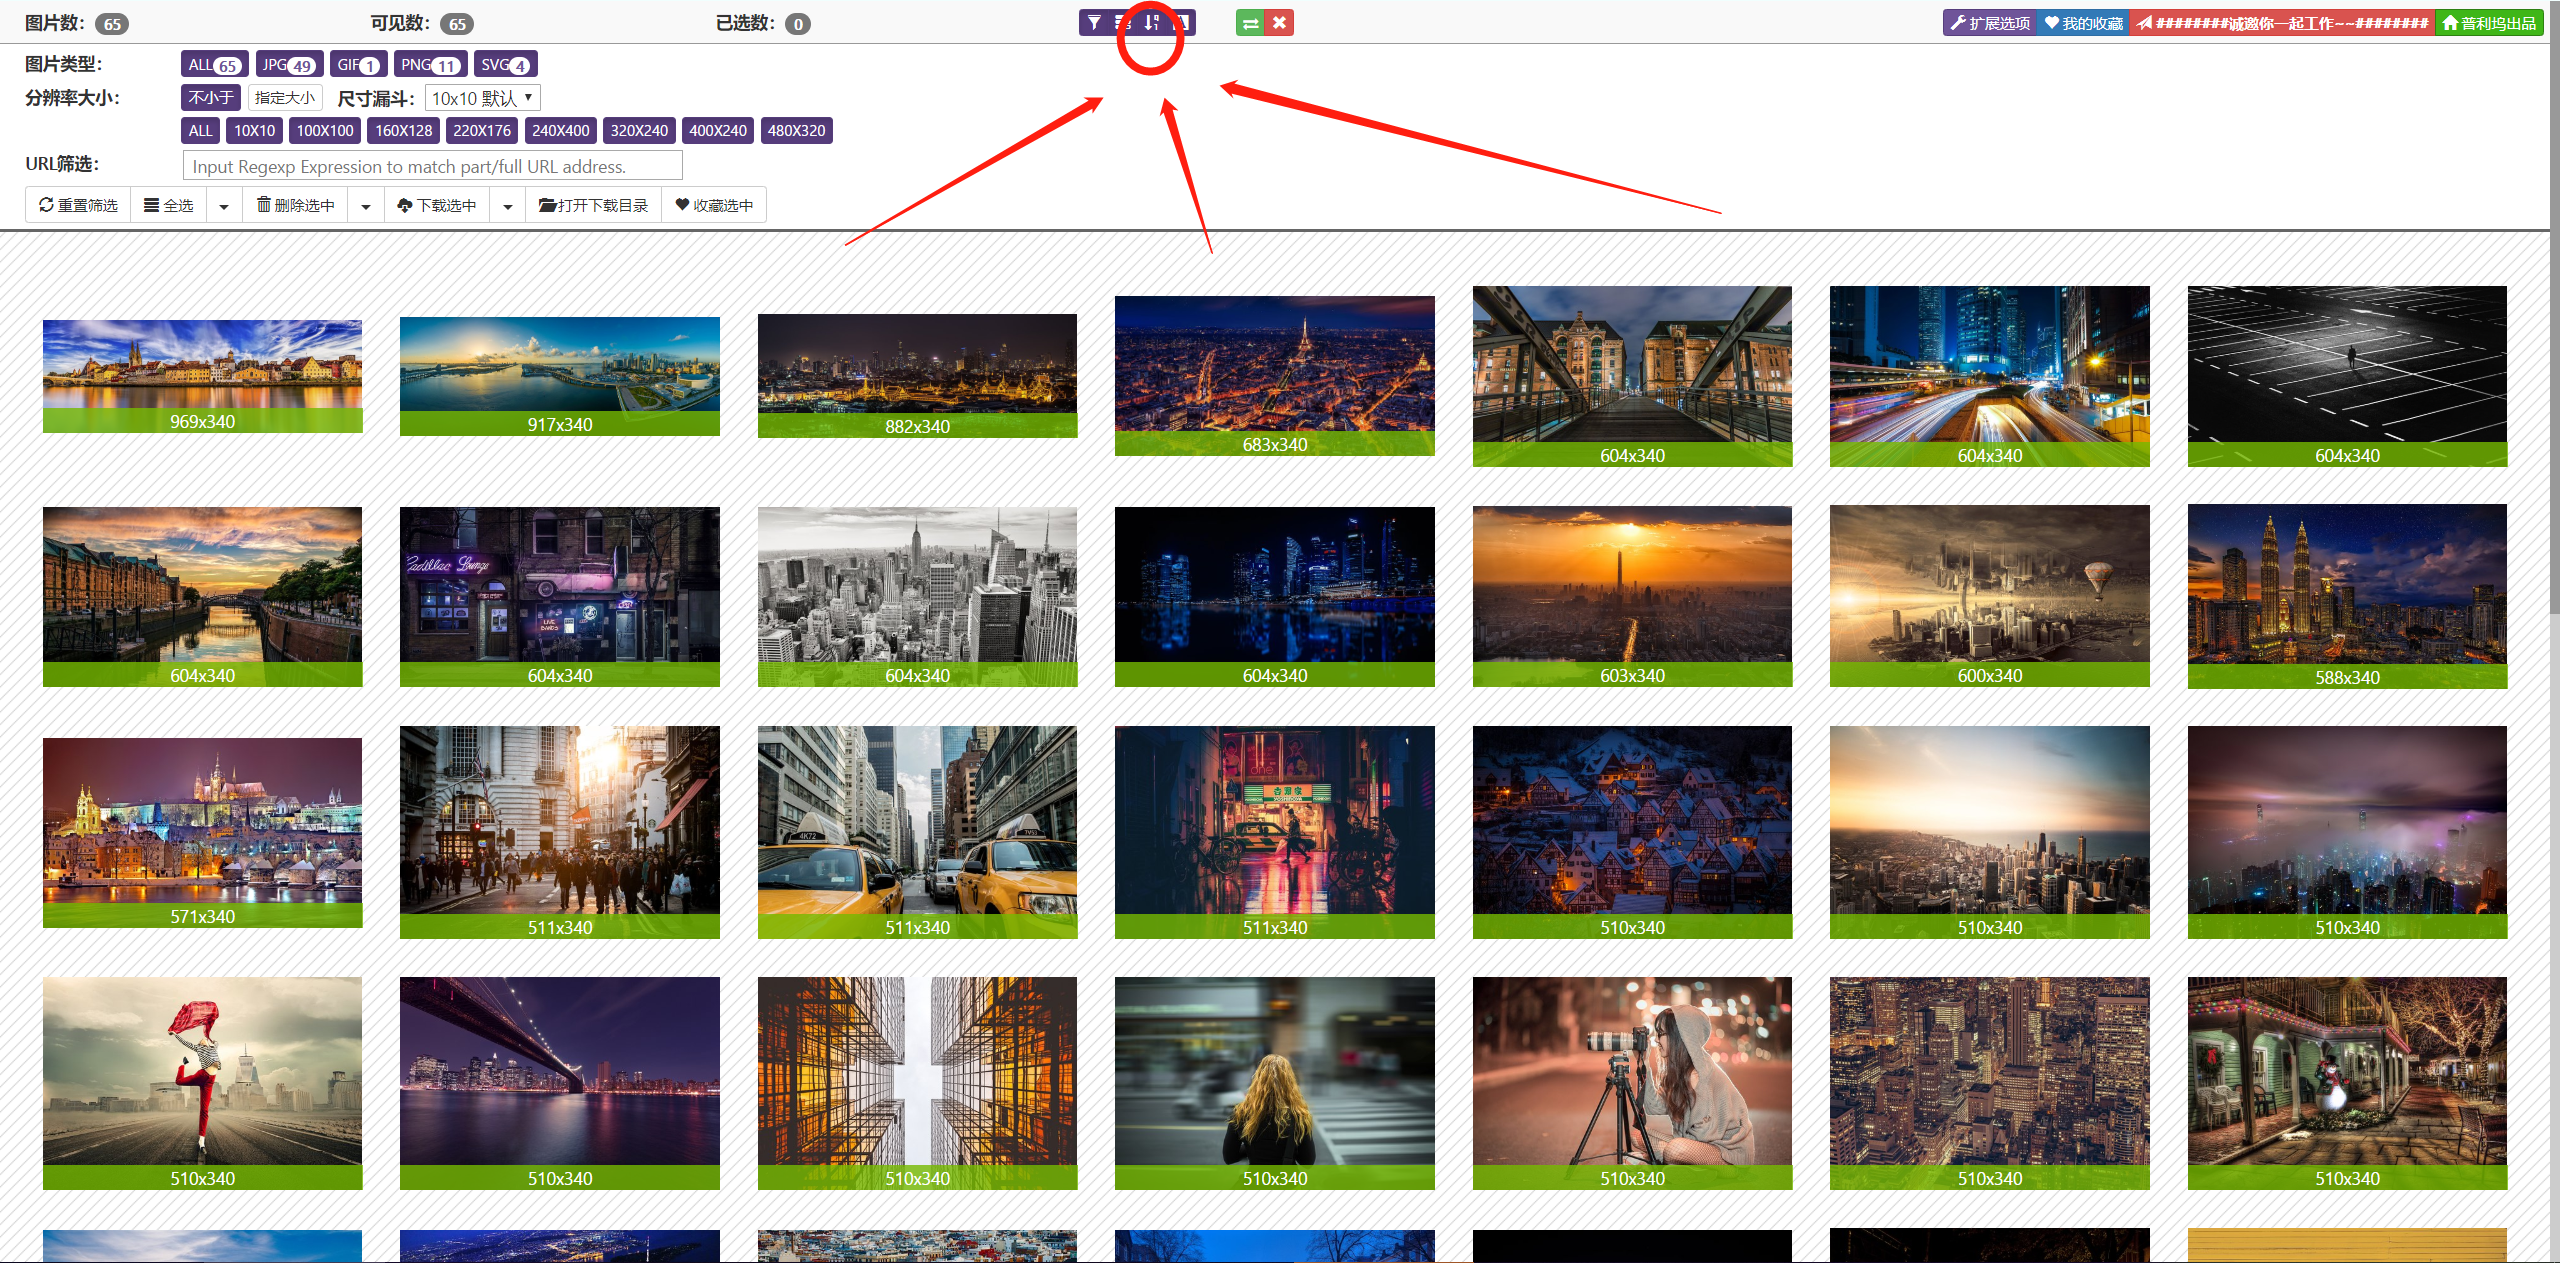The height and width of the screenshot is (1263, 2560).
Task: Select resolution filter ALL
Action: (200, 130)
